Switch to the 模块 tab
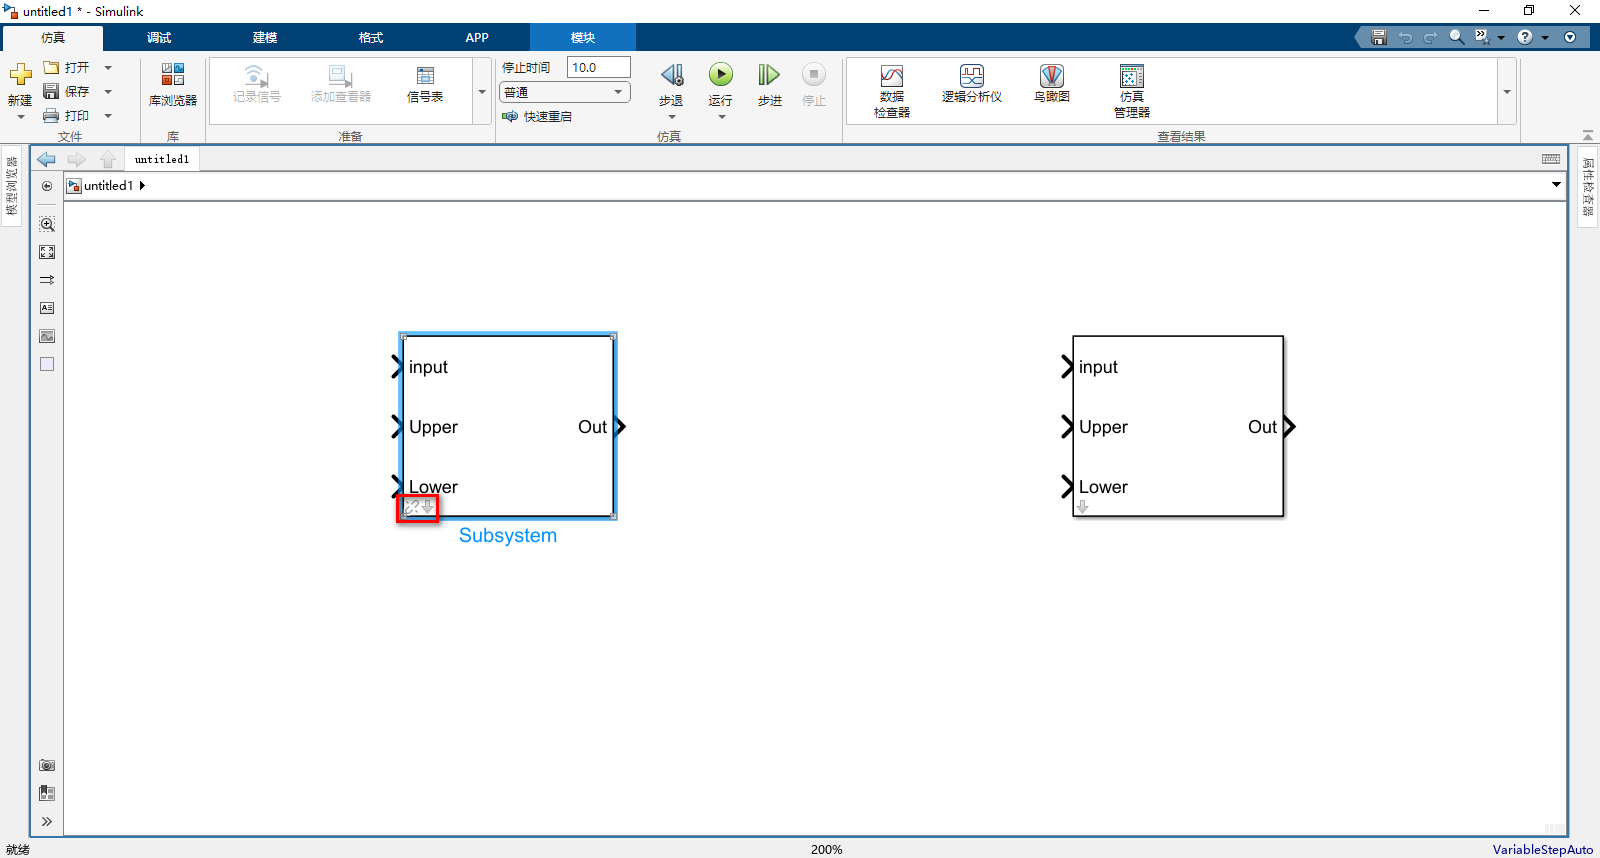1600x858 pixels. pyautogui.click(x=583, y=38)
